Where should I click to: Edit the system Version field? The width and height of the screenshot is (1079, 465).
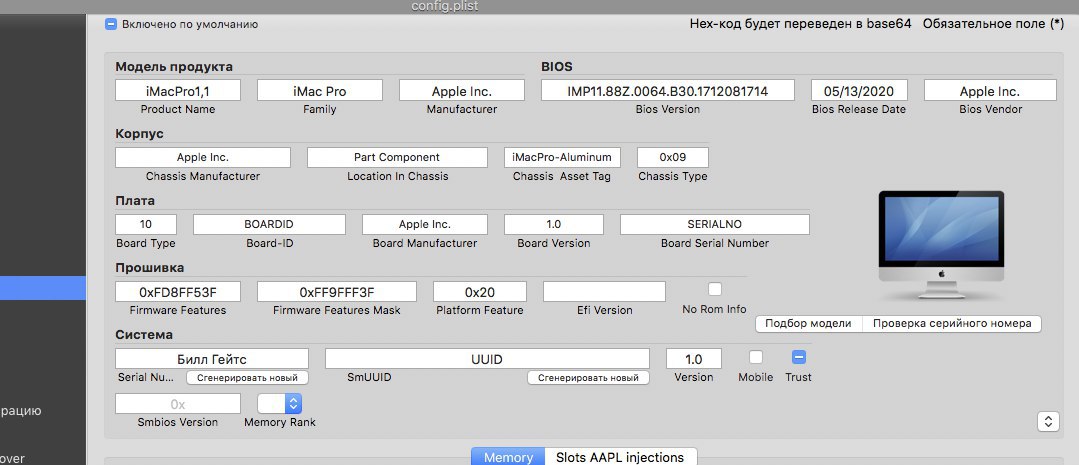694,359
